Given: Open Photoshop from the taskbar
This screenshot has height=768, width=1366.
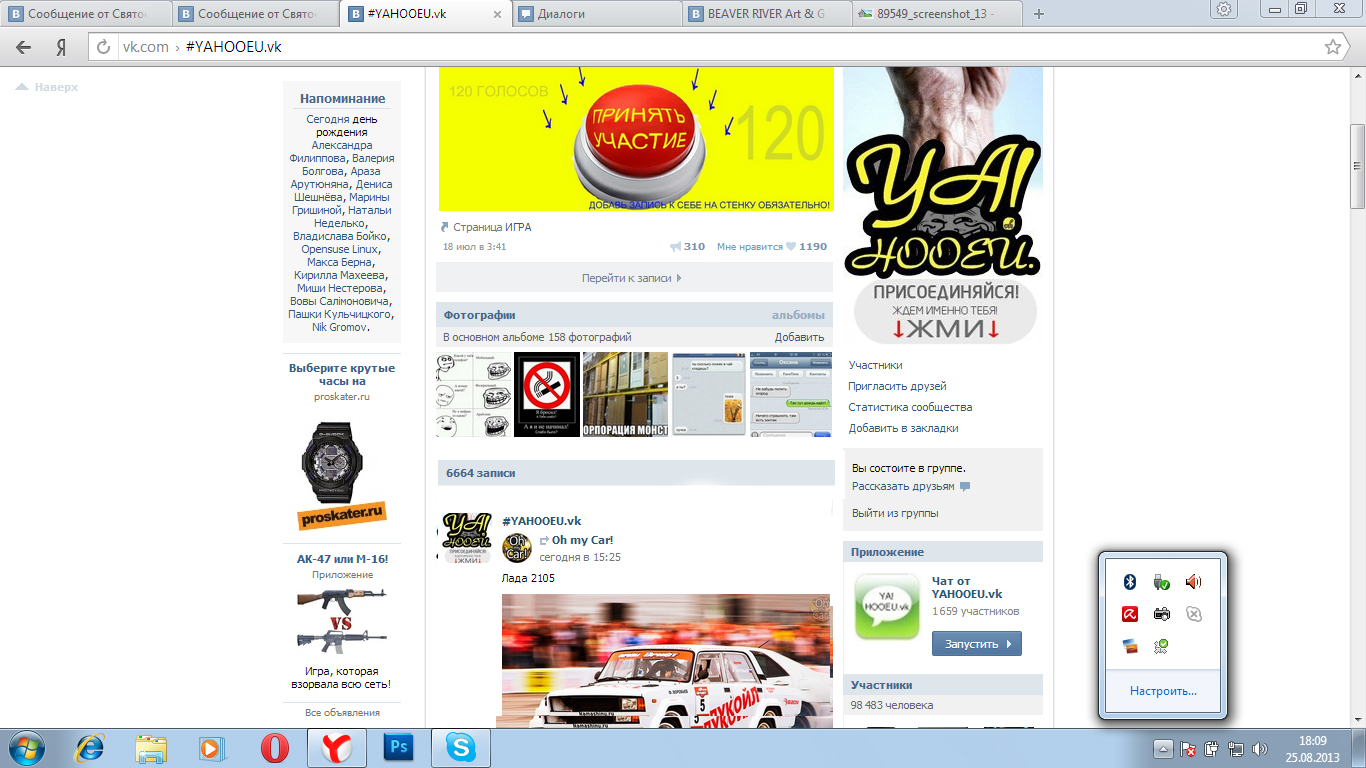Looking at the screenshot, I should tap(399, 748).
